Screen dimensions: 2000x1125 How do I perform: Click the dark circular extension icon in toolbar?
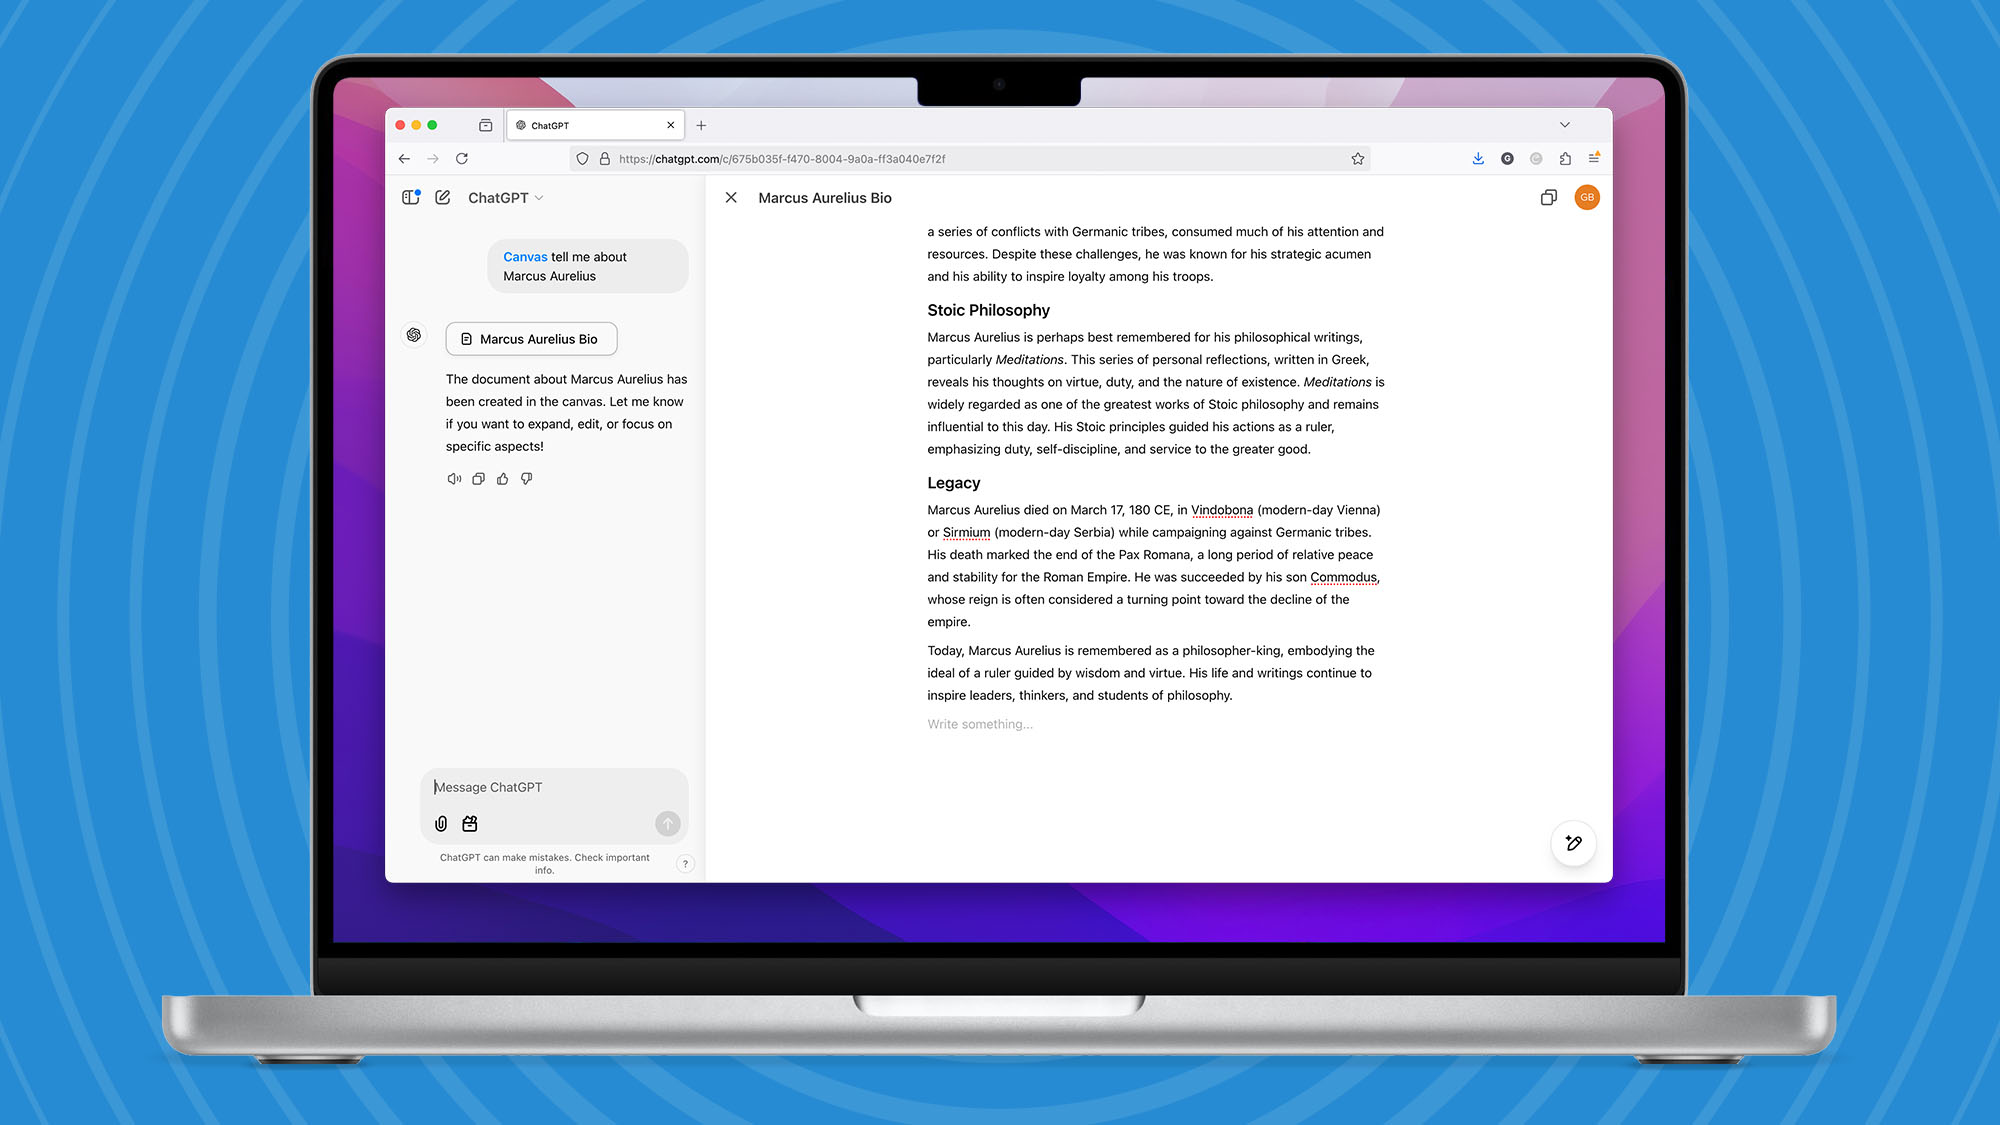1507,159
